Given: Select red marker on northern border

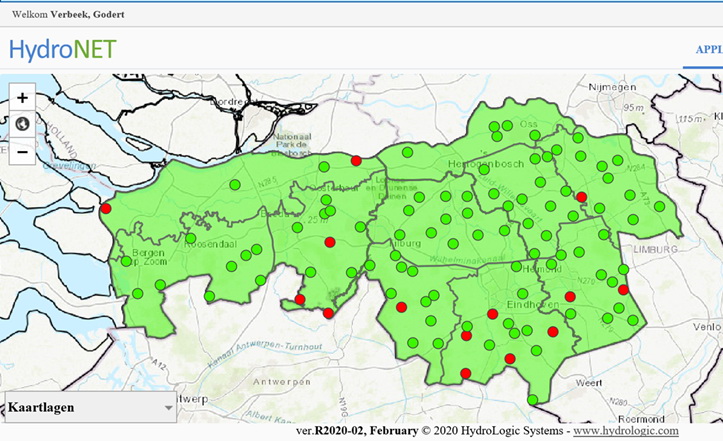Looking at the screenshot, I should (x=356, y=160).
